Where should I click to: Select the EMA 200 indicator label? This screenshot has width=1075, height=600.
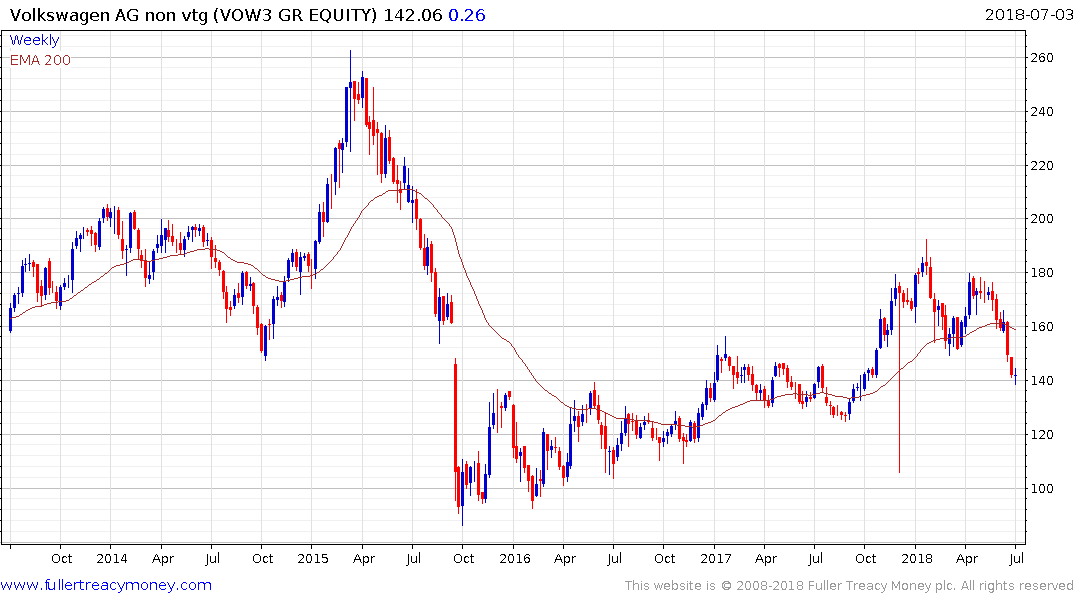pyautogui.click(x=40, y=60)
